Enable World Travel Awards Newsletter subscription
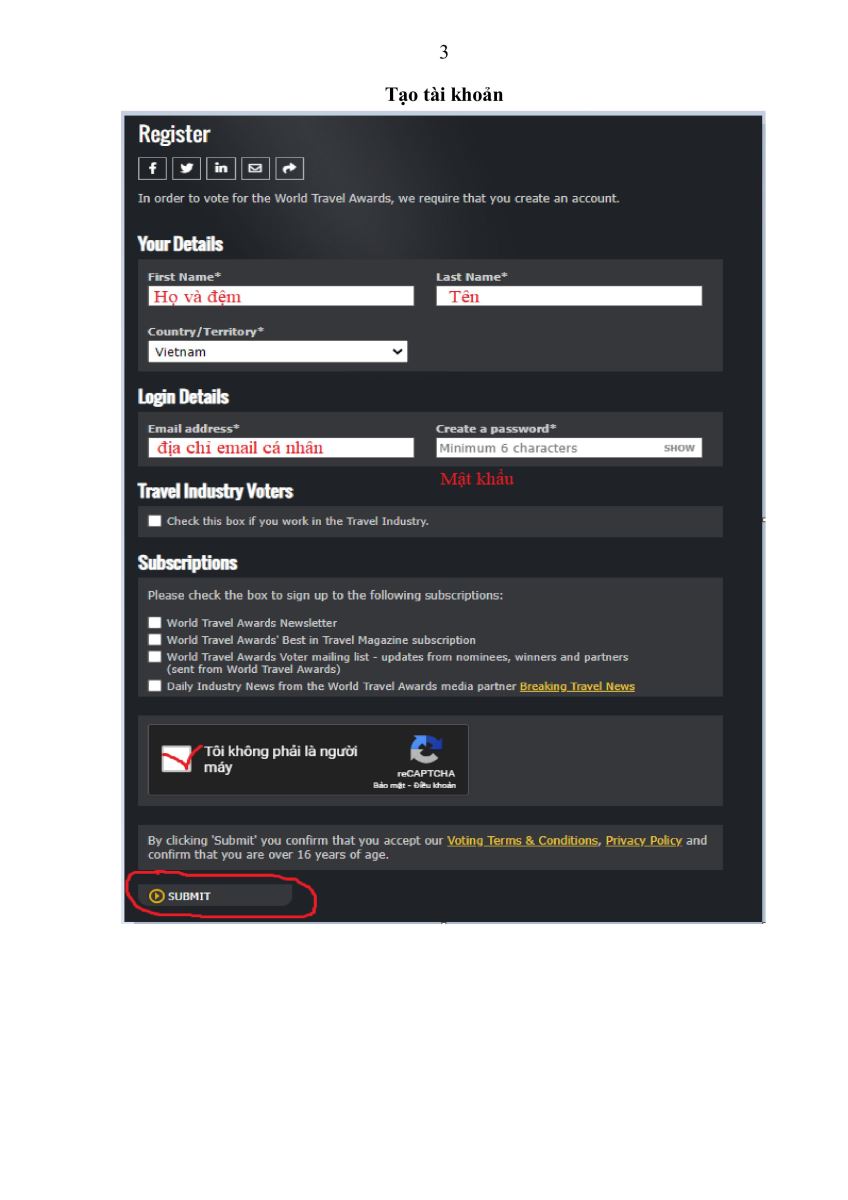 (x=154, y=623)
